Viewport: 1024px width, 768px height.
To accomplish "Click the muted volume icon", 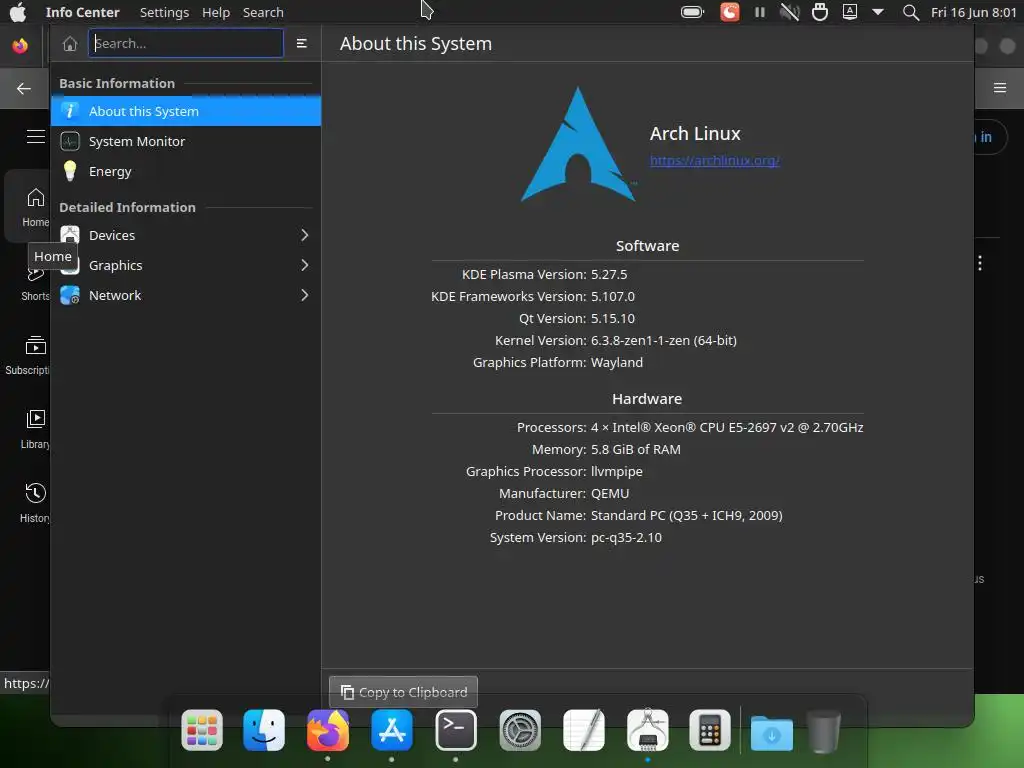I will point(790,12).
